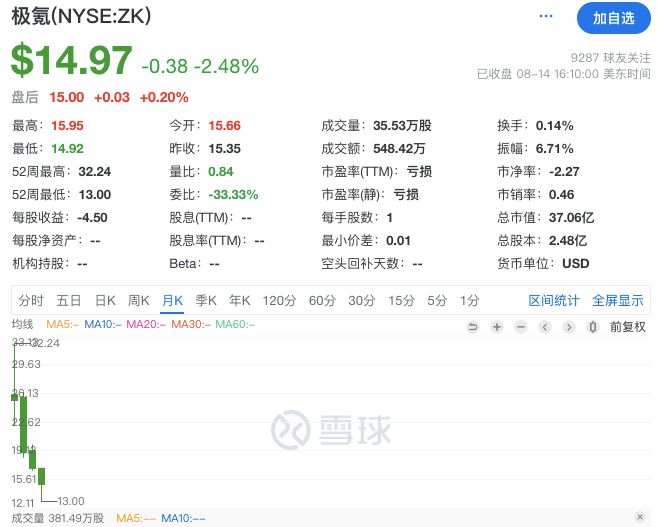Open the three-dot more options menu
Screen dimensions: 657x527
(546, 16)
